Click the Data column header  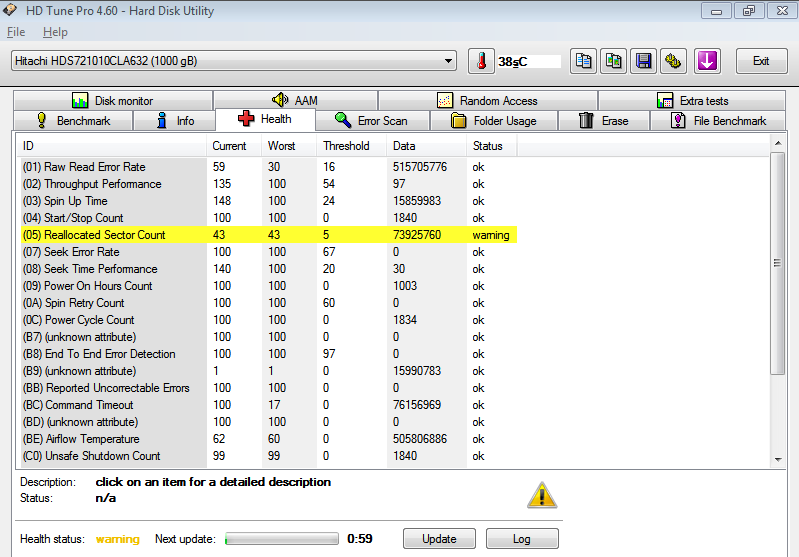pos(427,146)
